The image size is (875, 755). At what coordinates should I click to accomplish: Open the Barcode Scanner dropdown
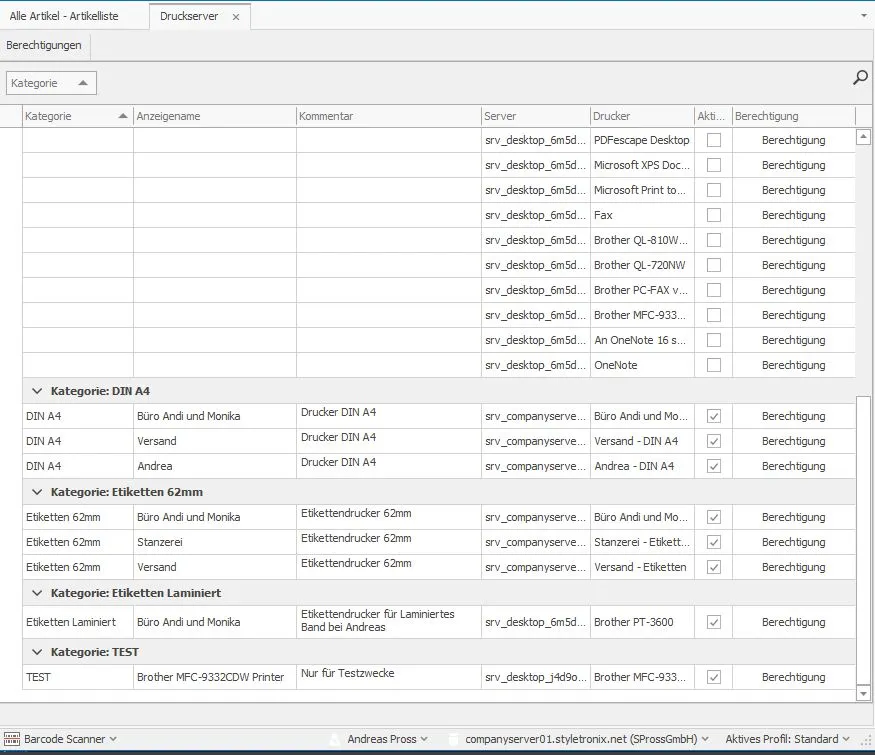[x=113, y=739]
